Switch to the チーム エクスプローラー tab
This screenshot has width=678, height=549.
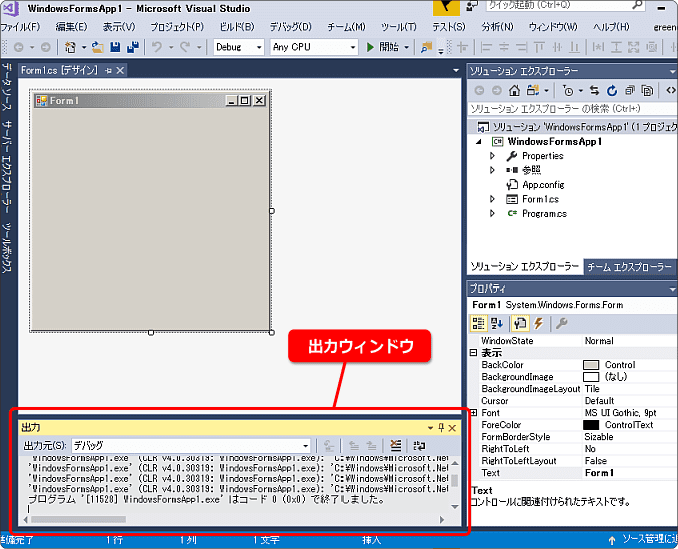pyautogui.click(x=629, y=267)
